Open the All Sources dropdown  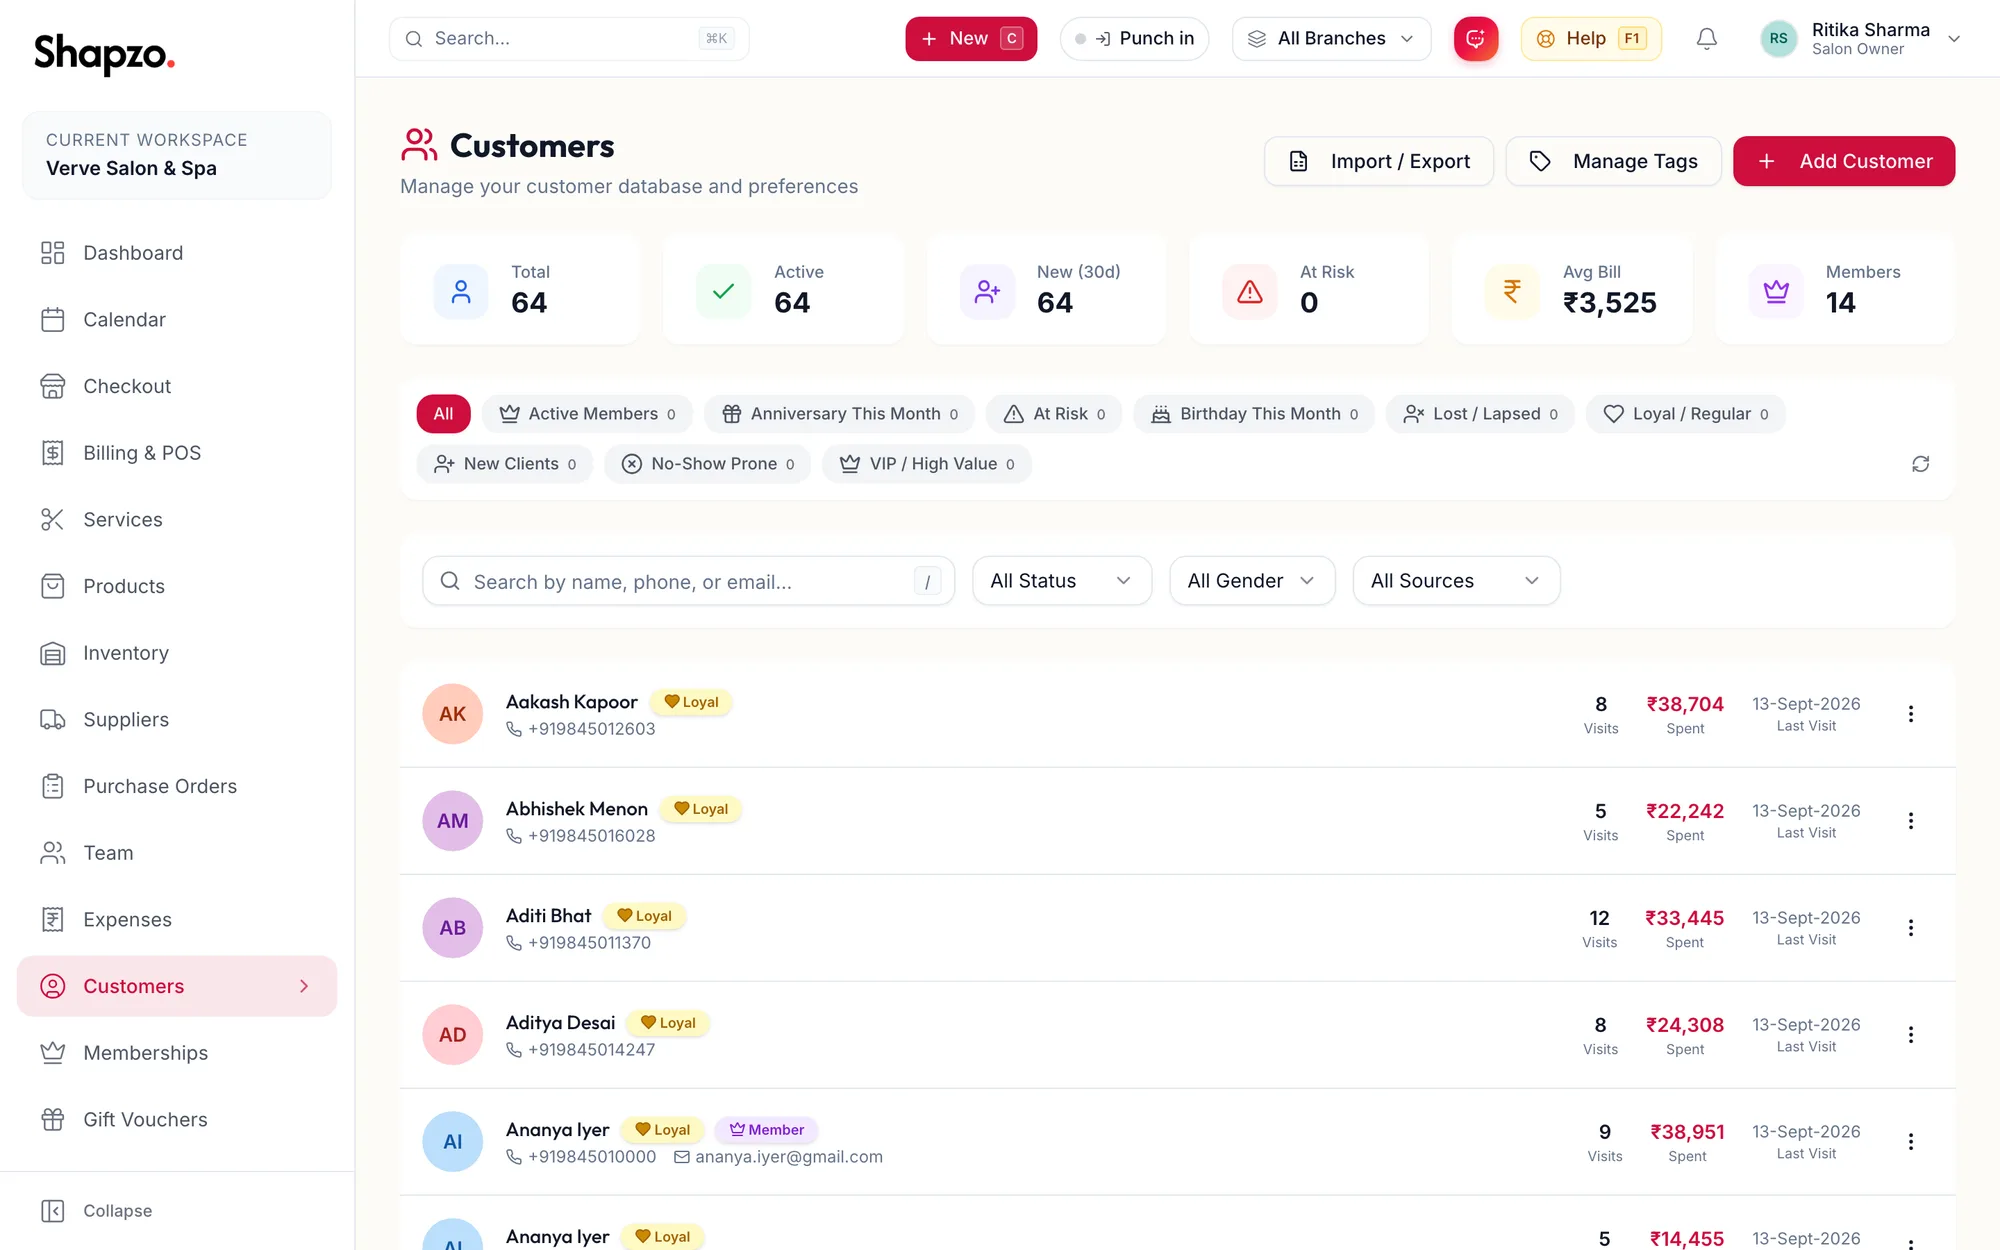(1456, 581)
